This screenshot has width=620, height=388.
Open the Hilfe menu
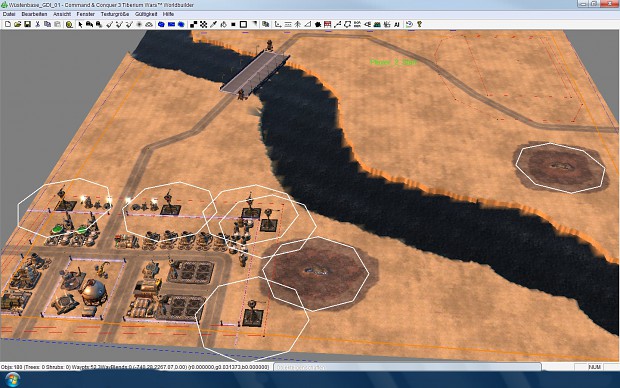click(x=168, y=14)
